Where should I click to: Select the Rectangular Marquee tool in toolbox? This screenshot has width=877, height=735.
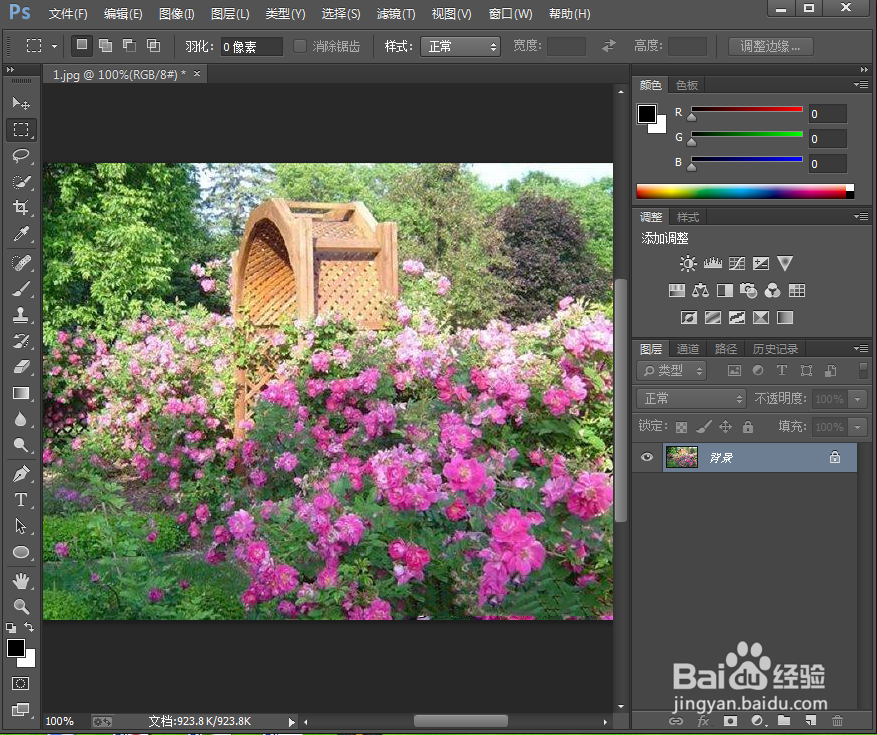coord(21,129)
